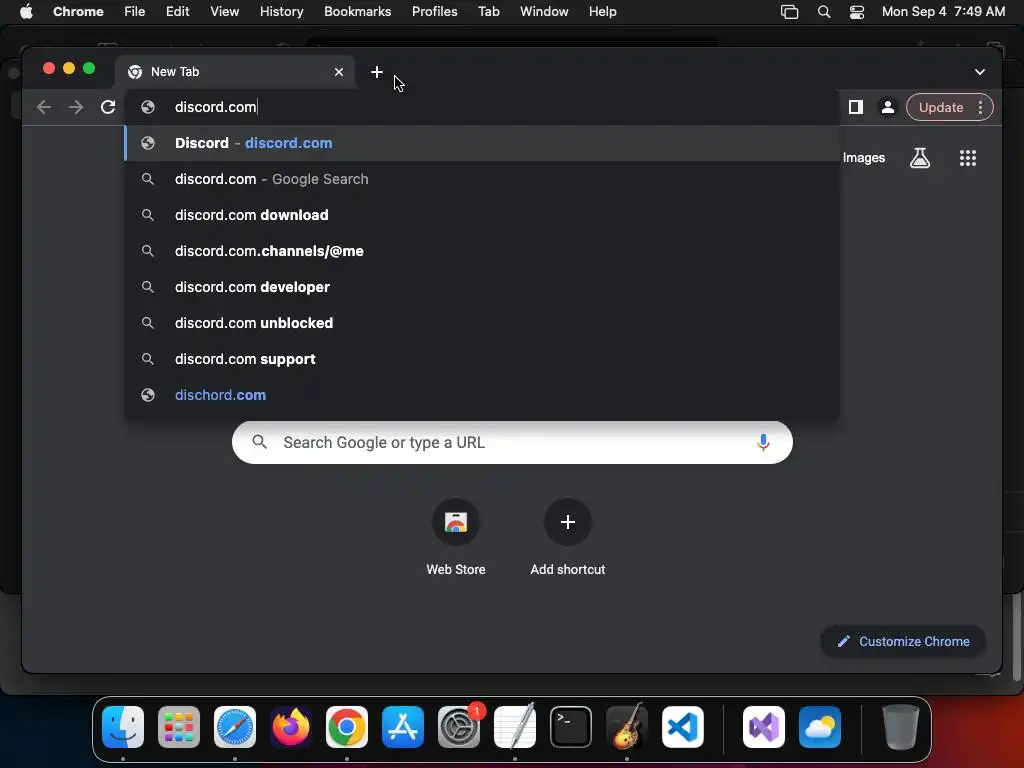The height and width of the screenshot is (768, 1024).
Task: Open the Profiles menu
Action: [434, 12]
